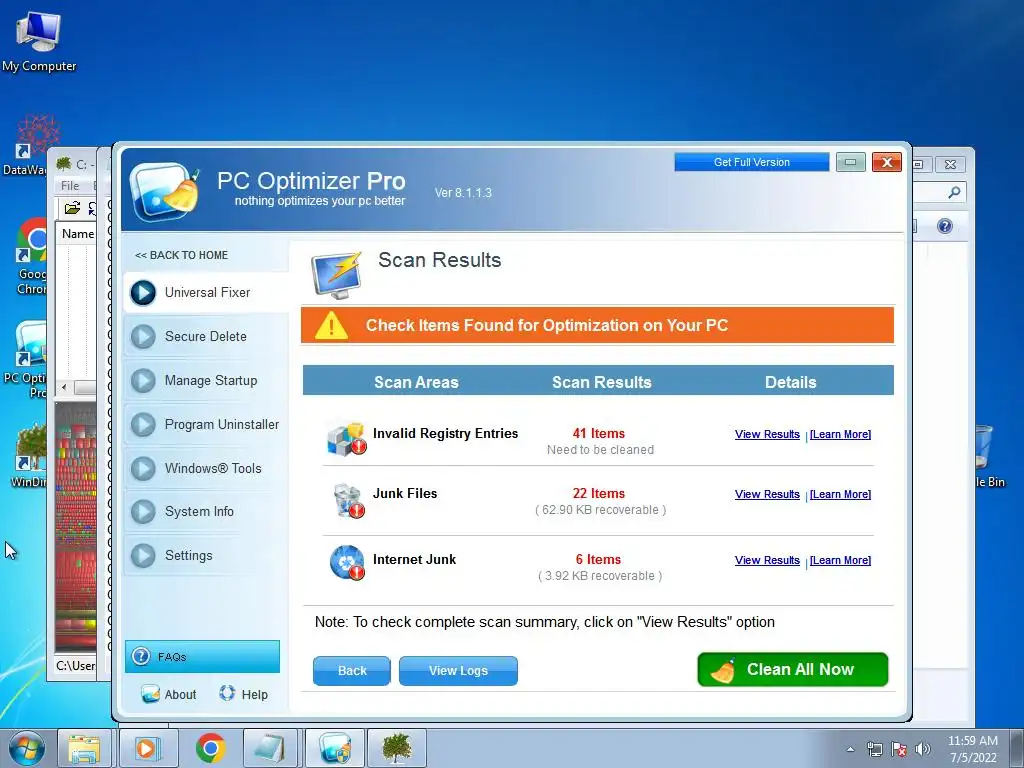Screen dimensions: 1024x768
Task: Click the WinDirStat tree taskbar icon
Action: 397,748
